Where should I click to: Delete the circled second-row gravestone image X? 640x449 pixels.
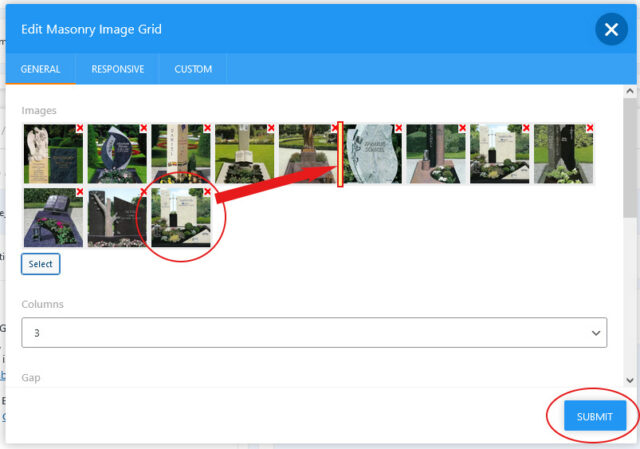pos(207,192)
